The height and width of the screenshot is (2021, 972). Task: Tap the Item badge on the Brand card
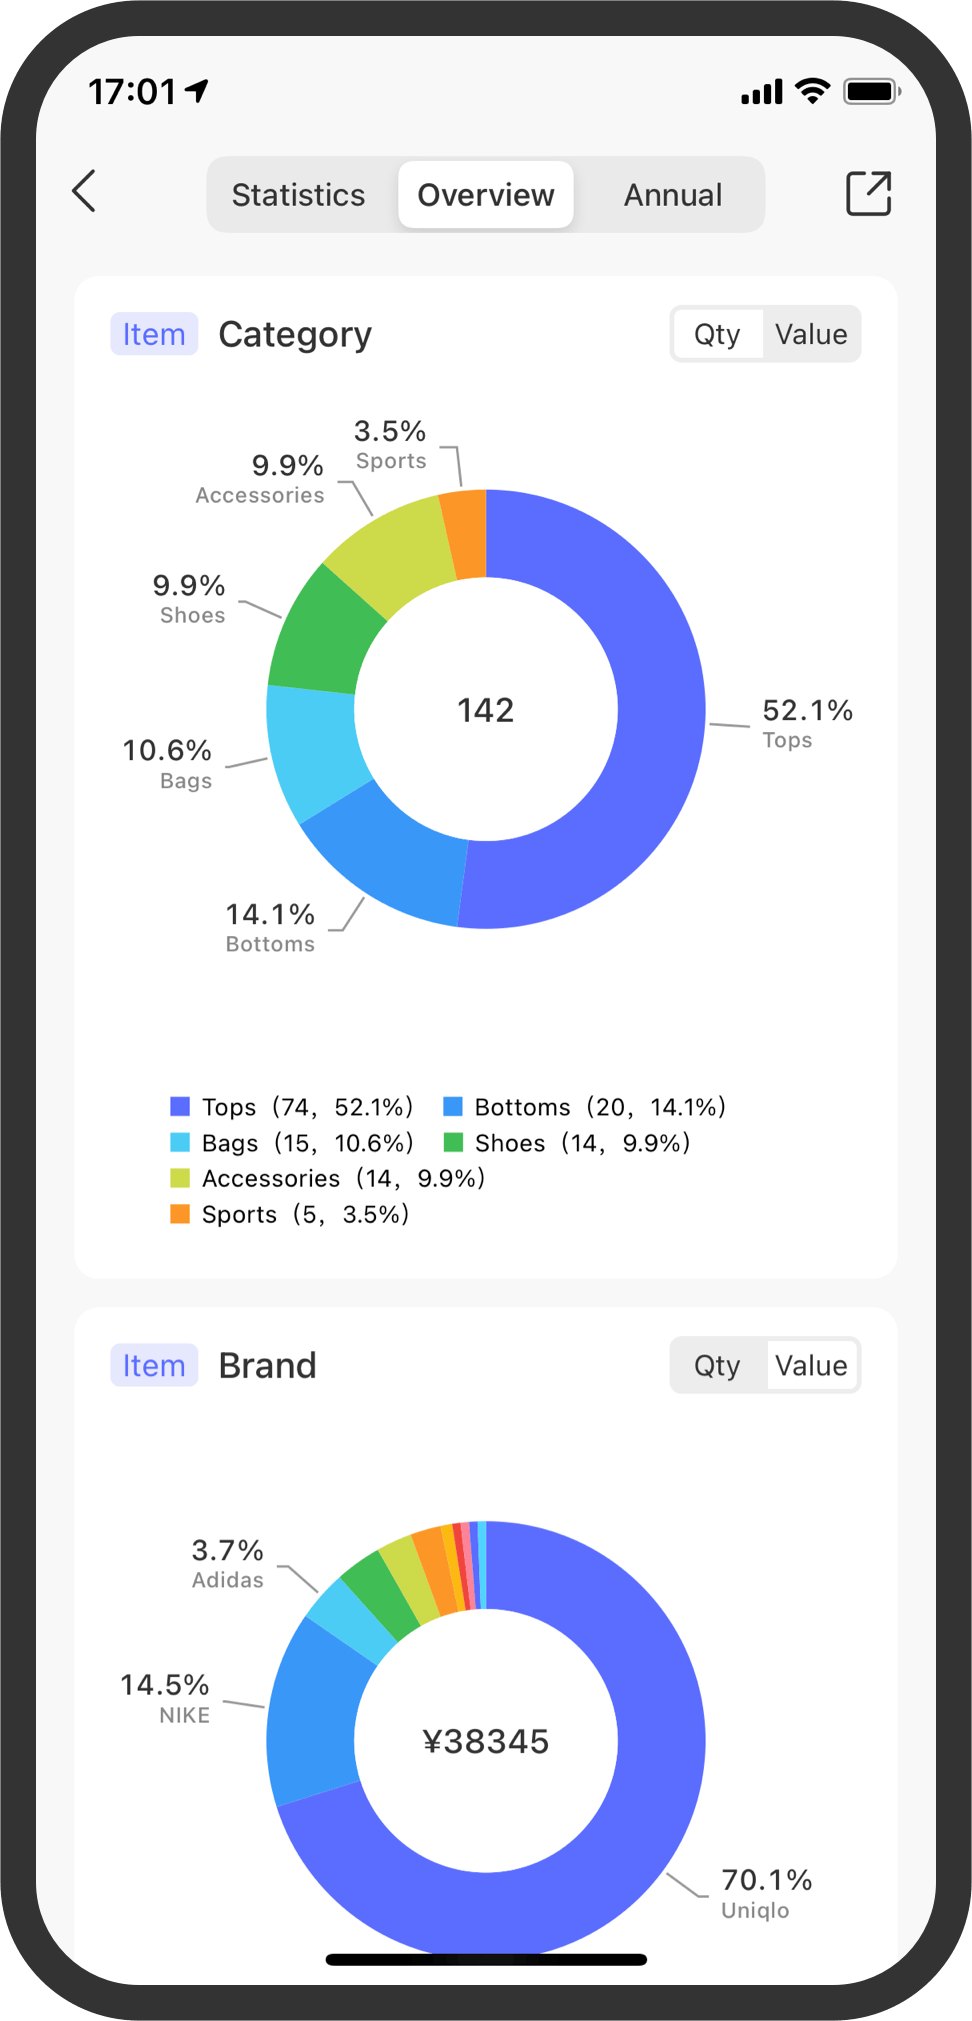154,1365
